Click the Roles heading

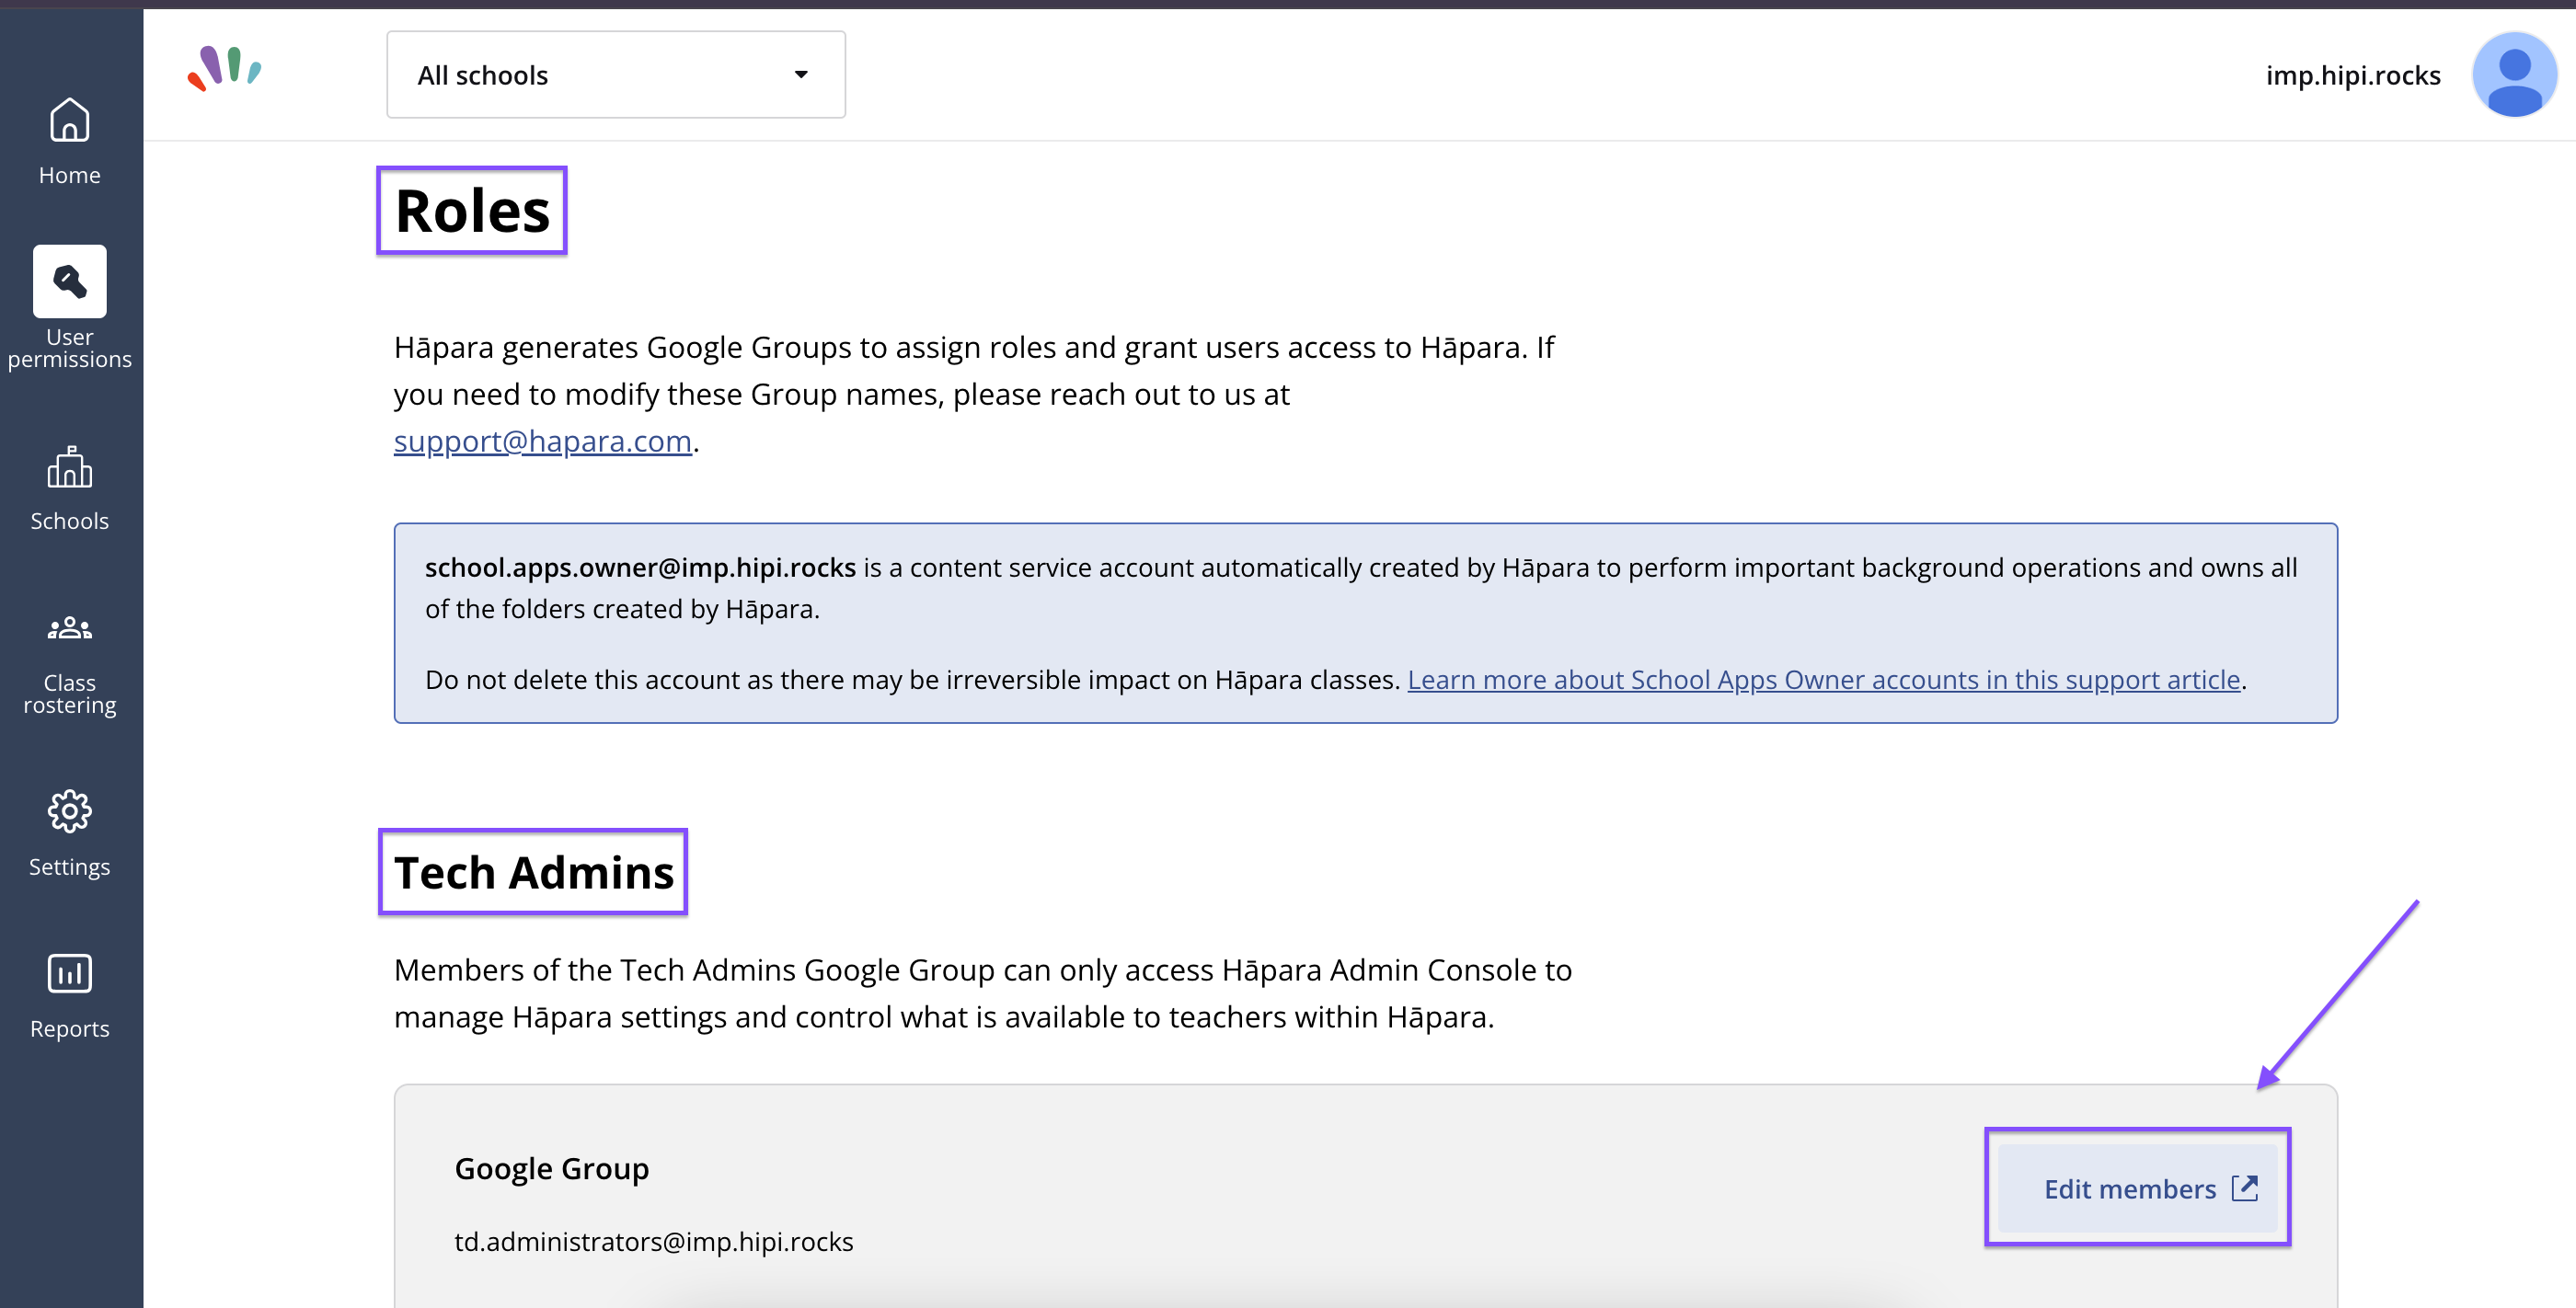pyautogui.click(x=472, y=211)
